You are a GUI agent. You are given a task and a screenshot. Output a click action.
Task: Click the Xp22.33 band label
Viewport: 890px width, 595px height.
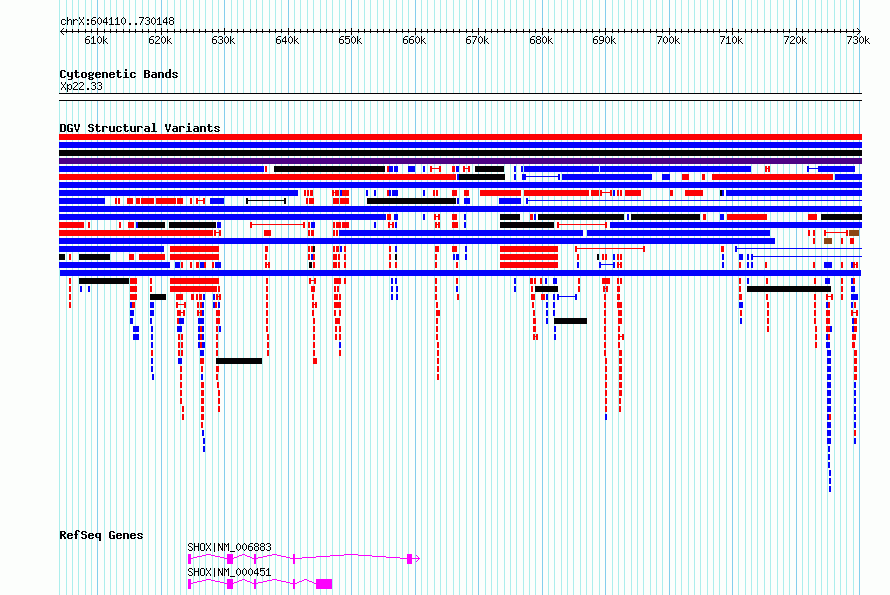click(x=81, y=86)
